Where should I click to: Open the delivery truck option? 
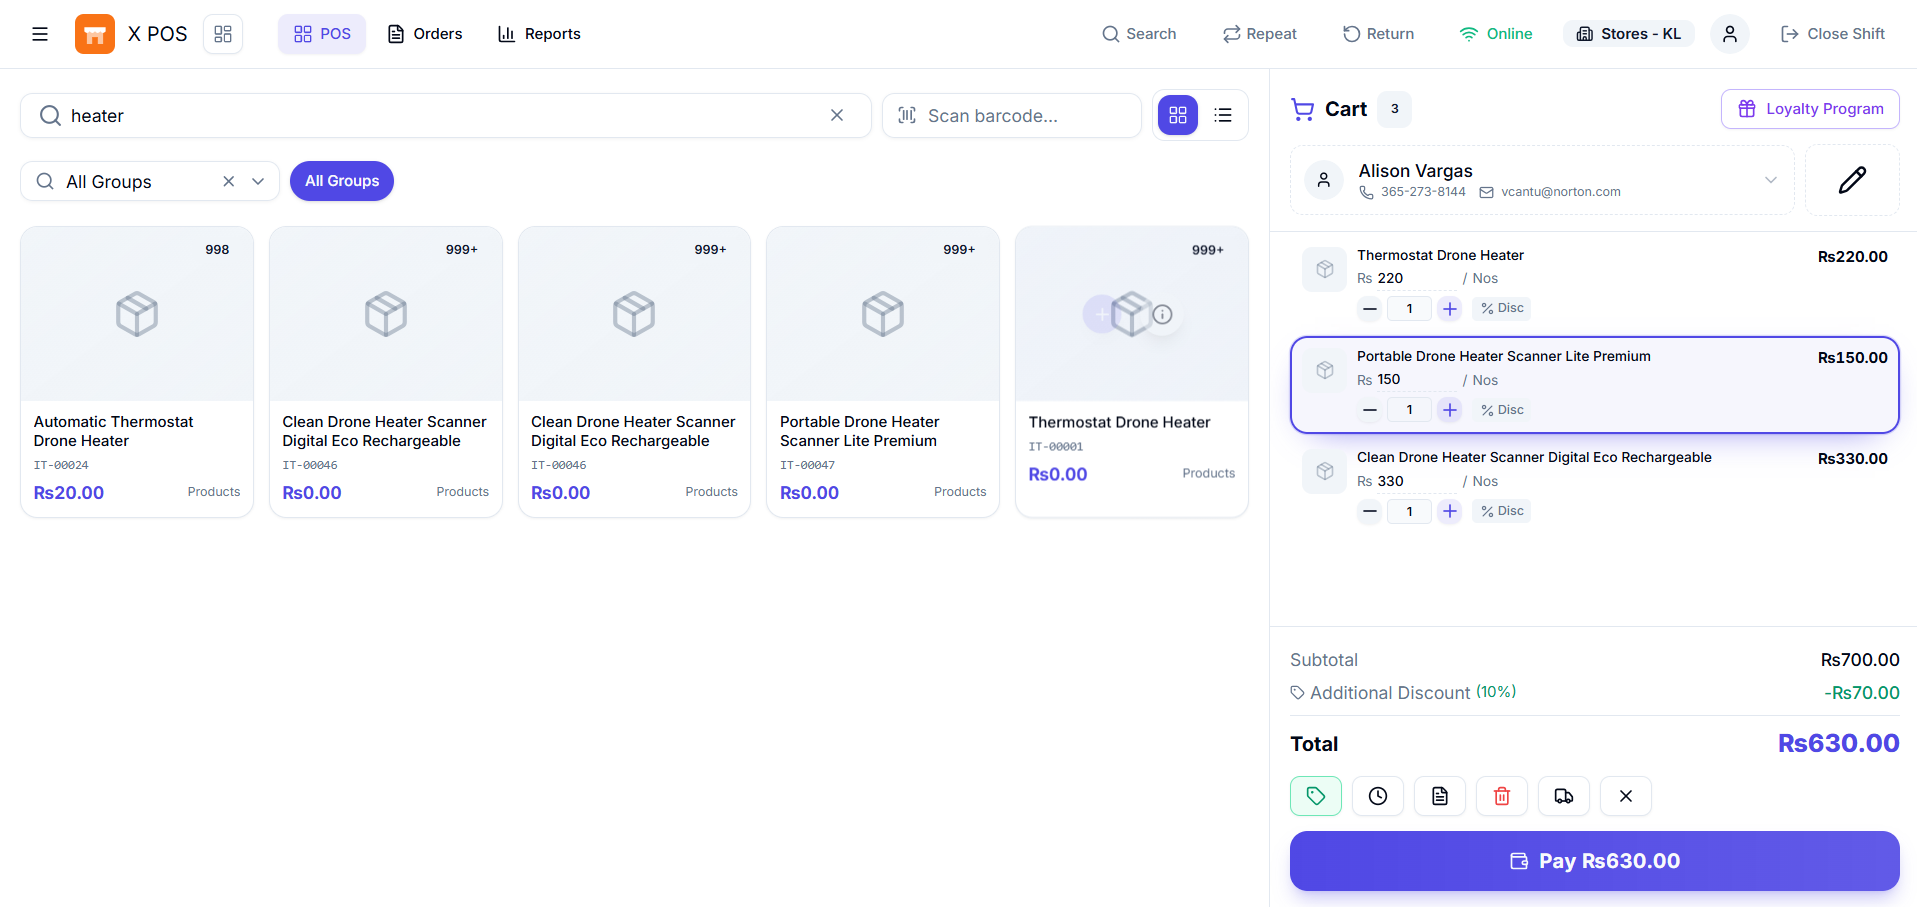(1564, 796)
